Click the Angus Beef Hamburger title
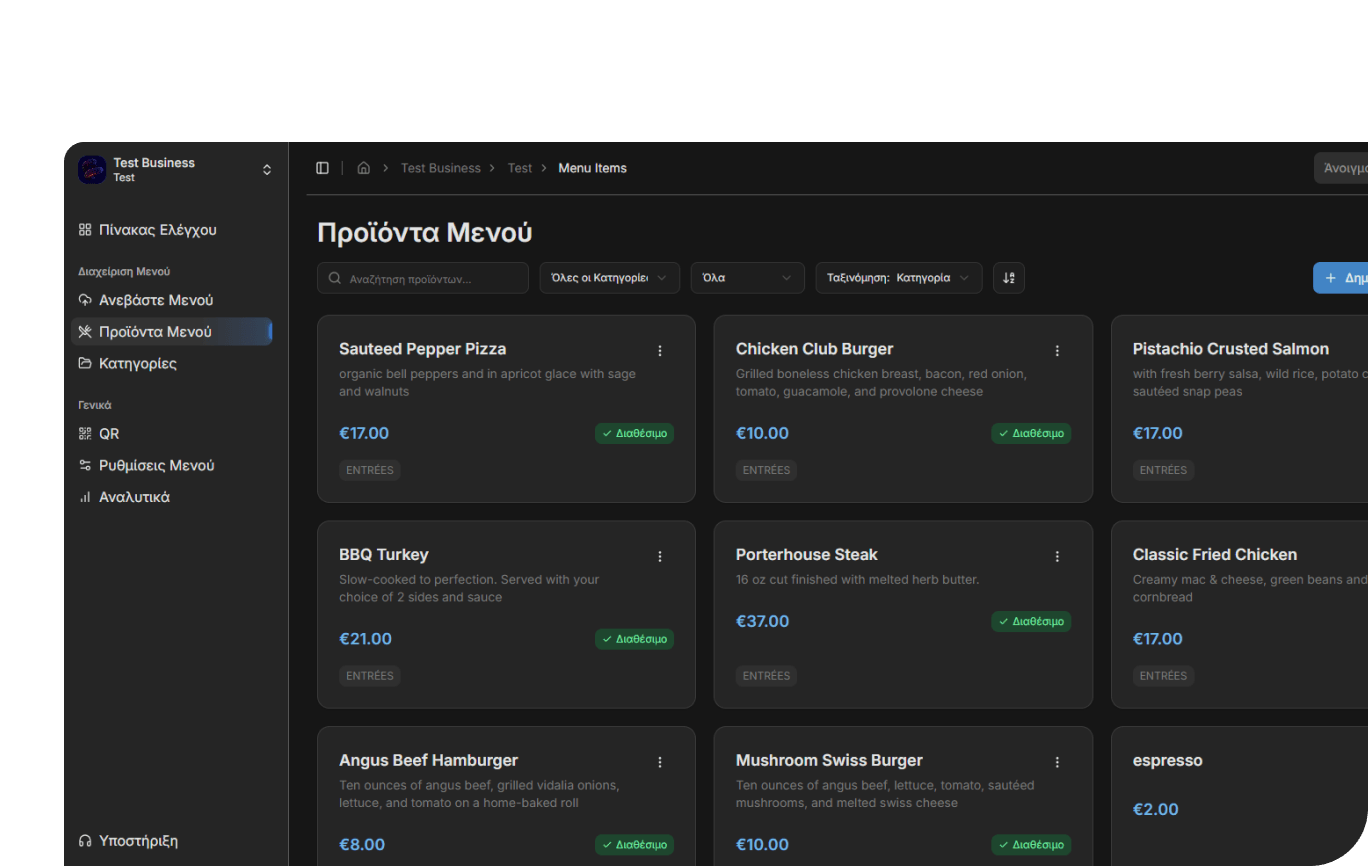 click(429, 761)
